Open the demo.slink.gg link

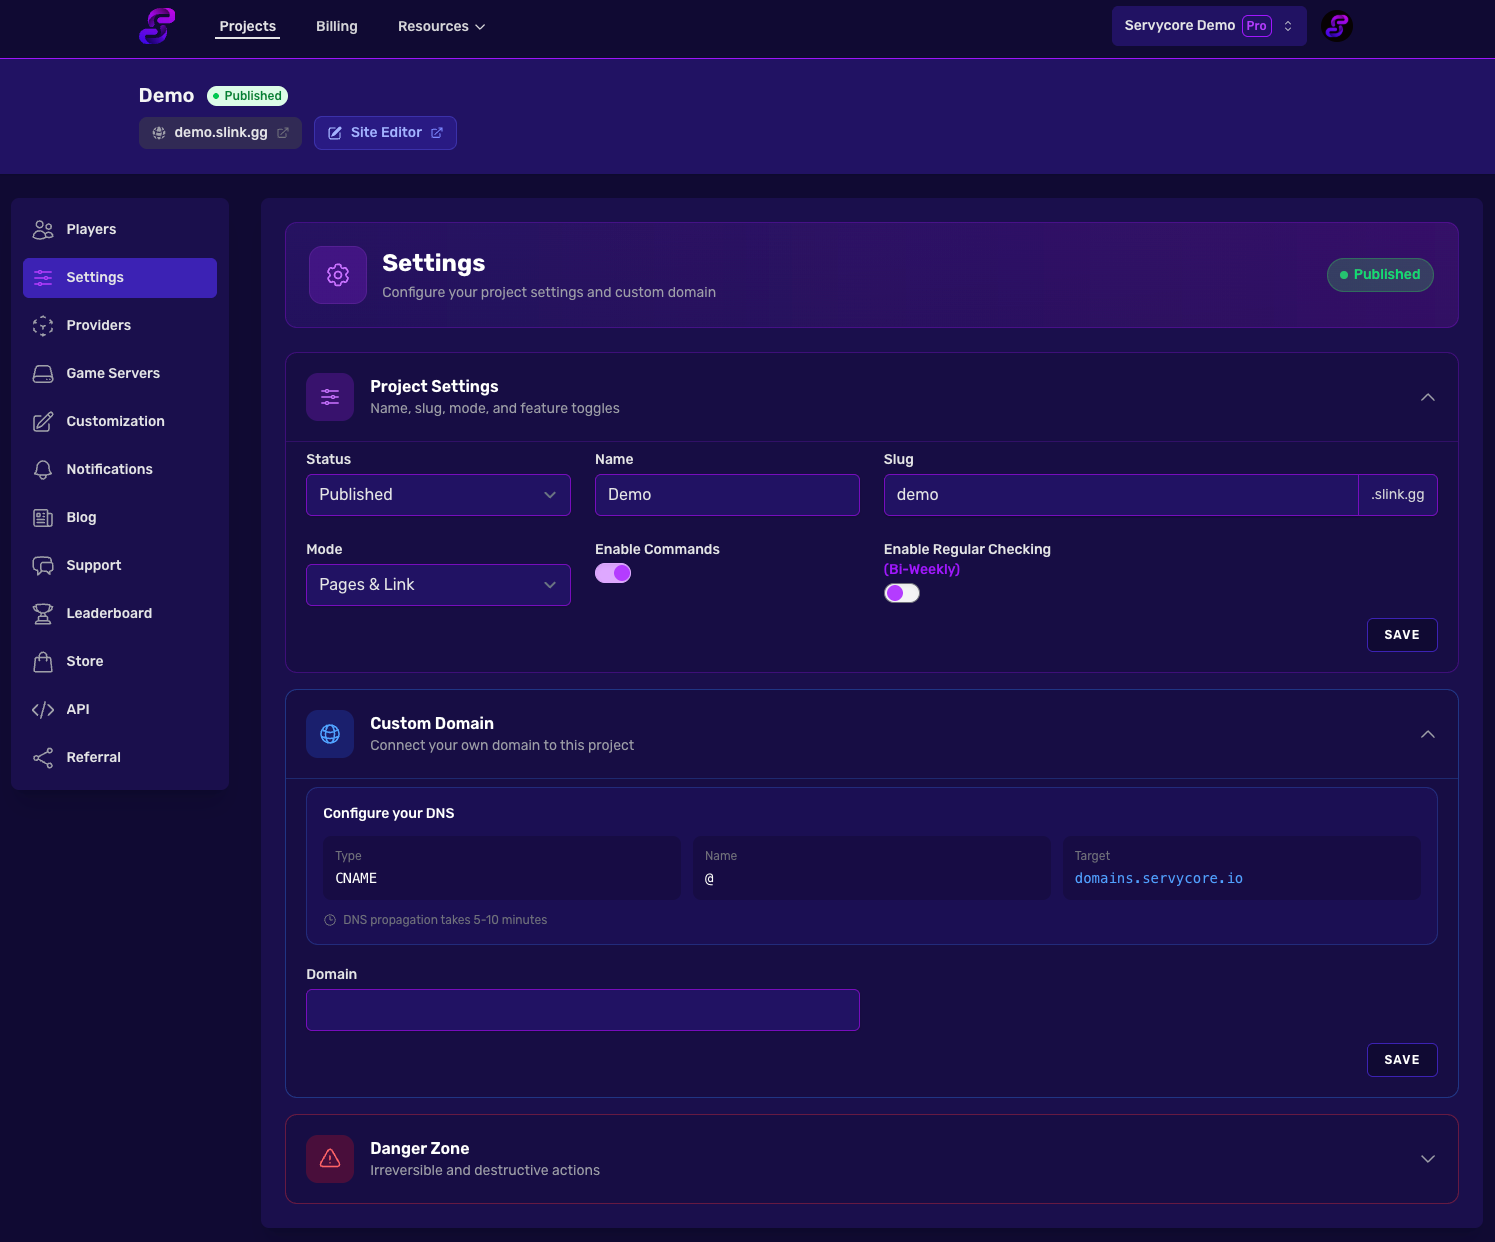coord(220,132)
